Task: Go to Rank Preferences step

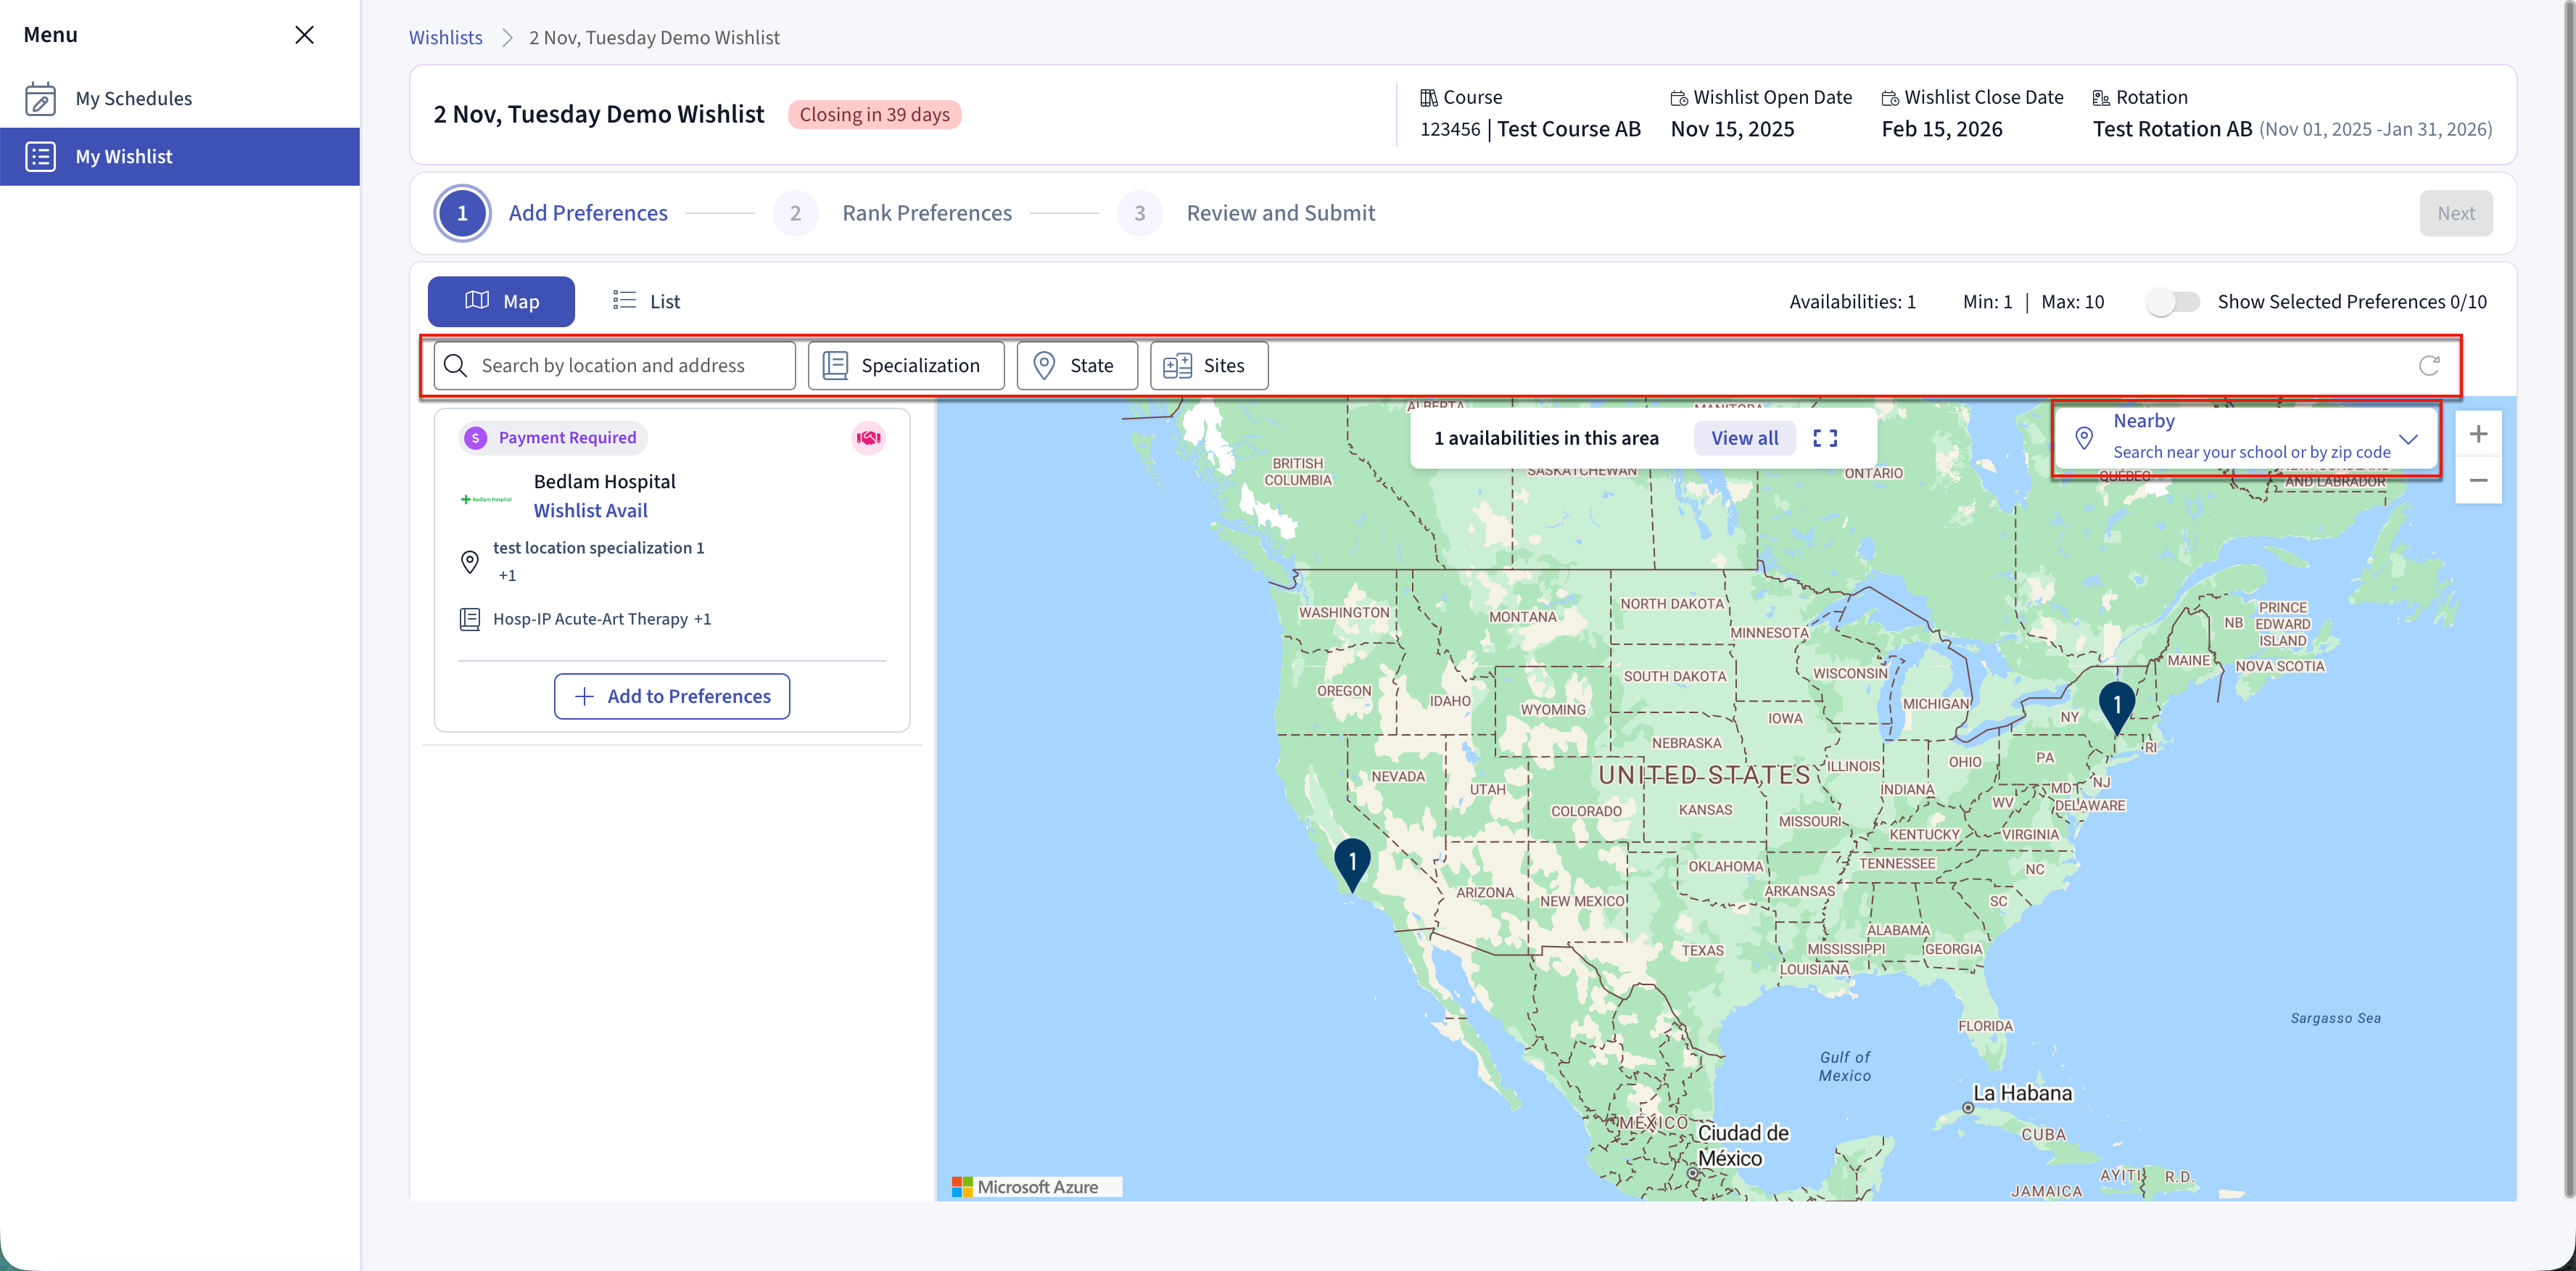Action: coord(926,213)
